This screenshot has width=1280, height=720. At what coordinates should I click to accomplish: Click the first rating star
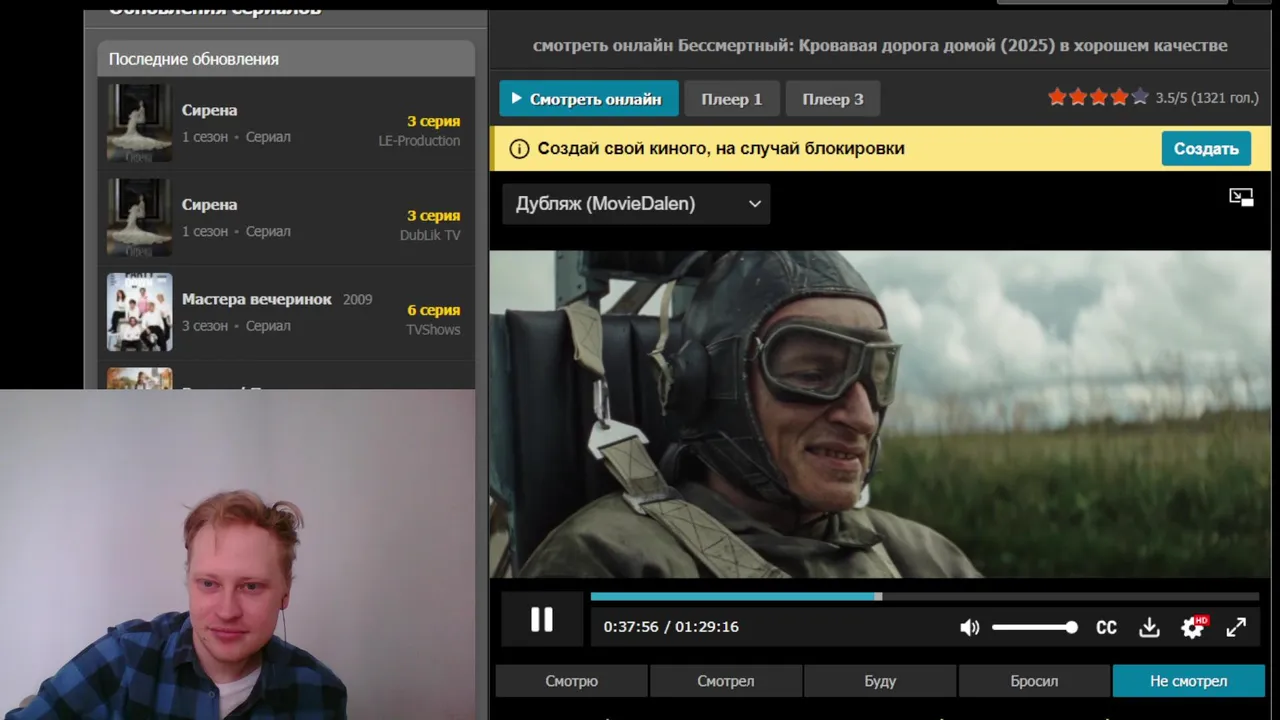pyautogui.click(x=1057, y=97)
